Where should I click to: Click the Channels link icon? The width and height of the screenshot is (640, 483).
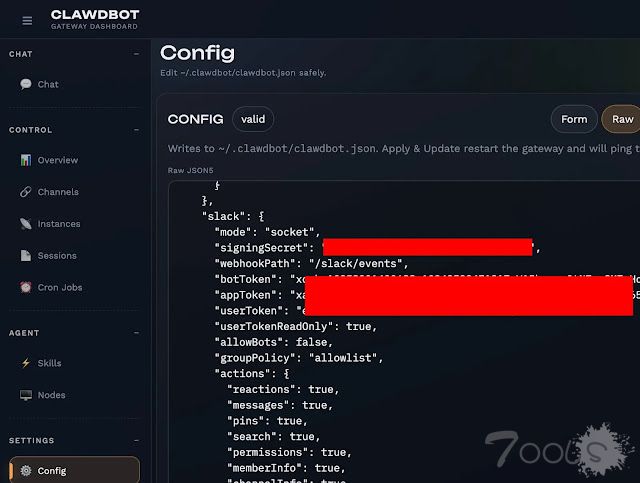[26, 192]
